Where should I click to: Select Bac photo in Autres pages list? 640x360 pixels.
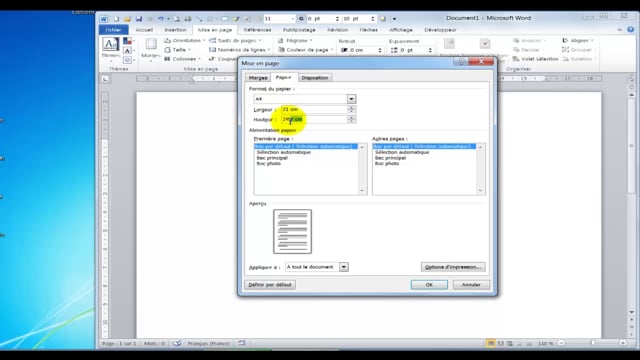387,164
